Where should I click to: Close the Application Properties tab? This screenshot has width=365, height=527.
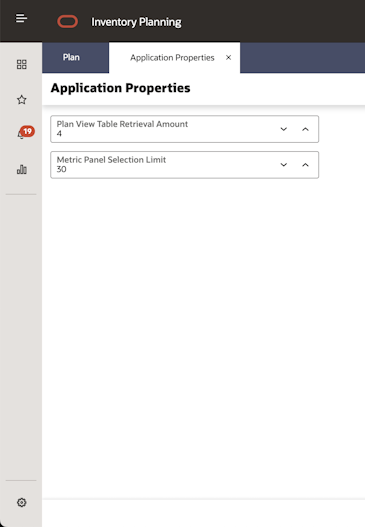coord(229,58)
